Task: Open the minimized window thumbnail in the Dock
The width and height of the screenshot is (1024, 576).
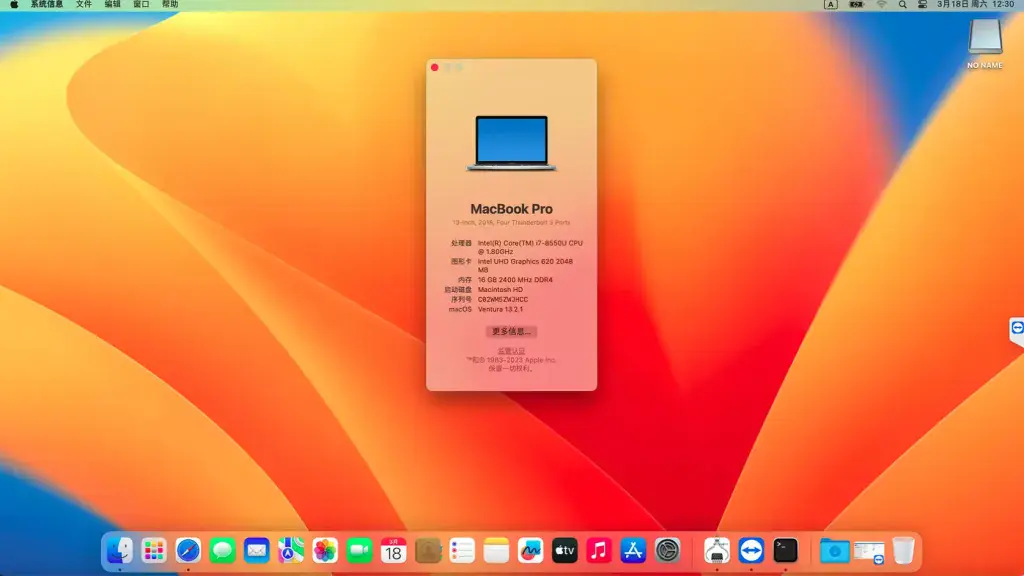Action: (869, 551)
